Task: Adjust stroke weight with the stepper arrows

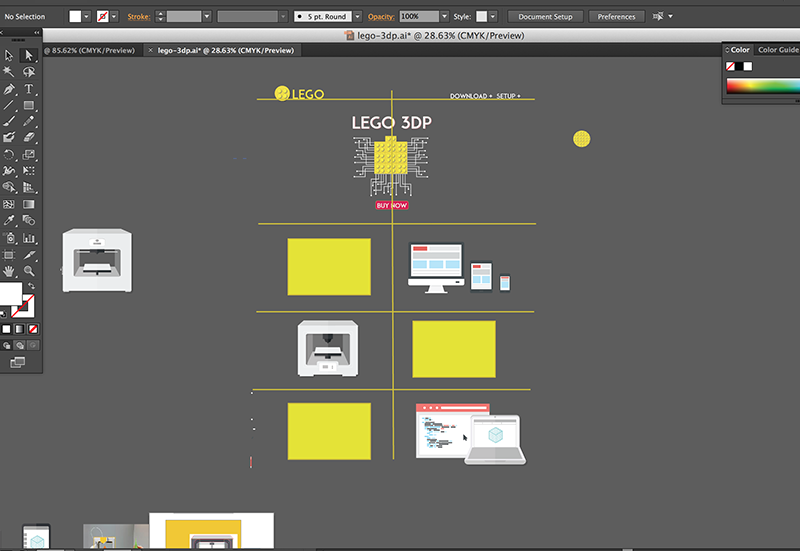Action: click(160, 16)
